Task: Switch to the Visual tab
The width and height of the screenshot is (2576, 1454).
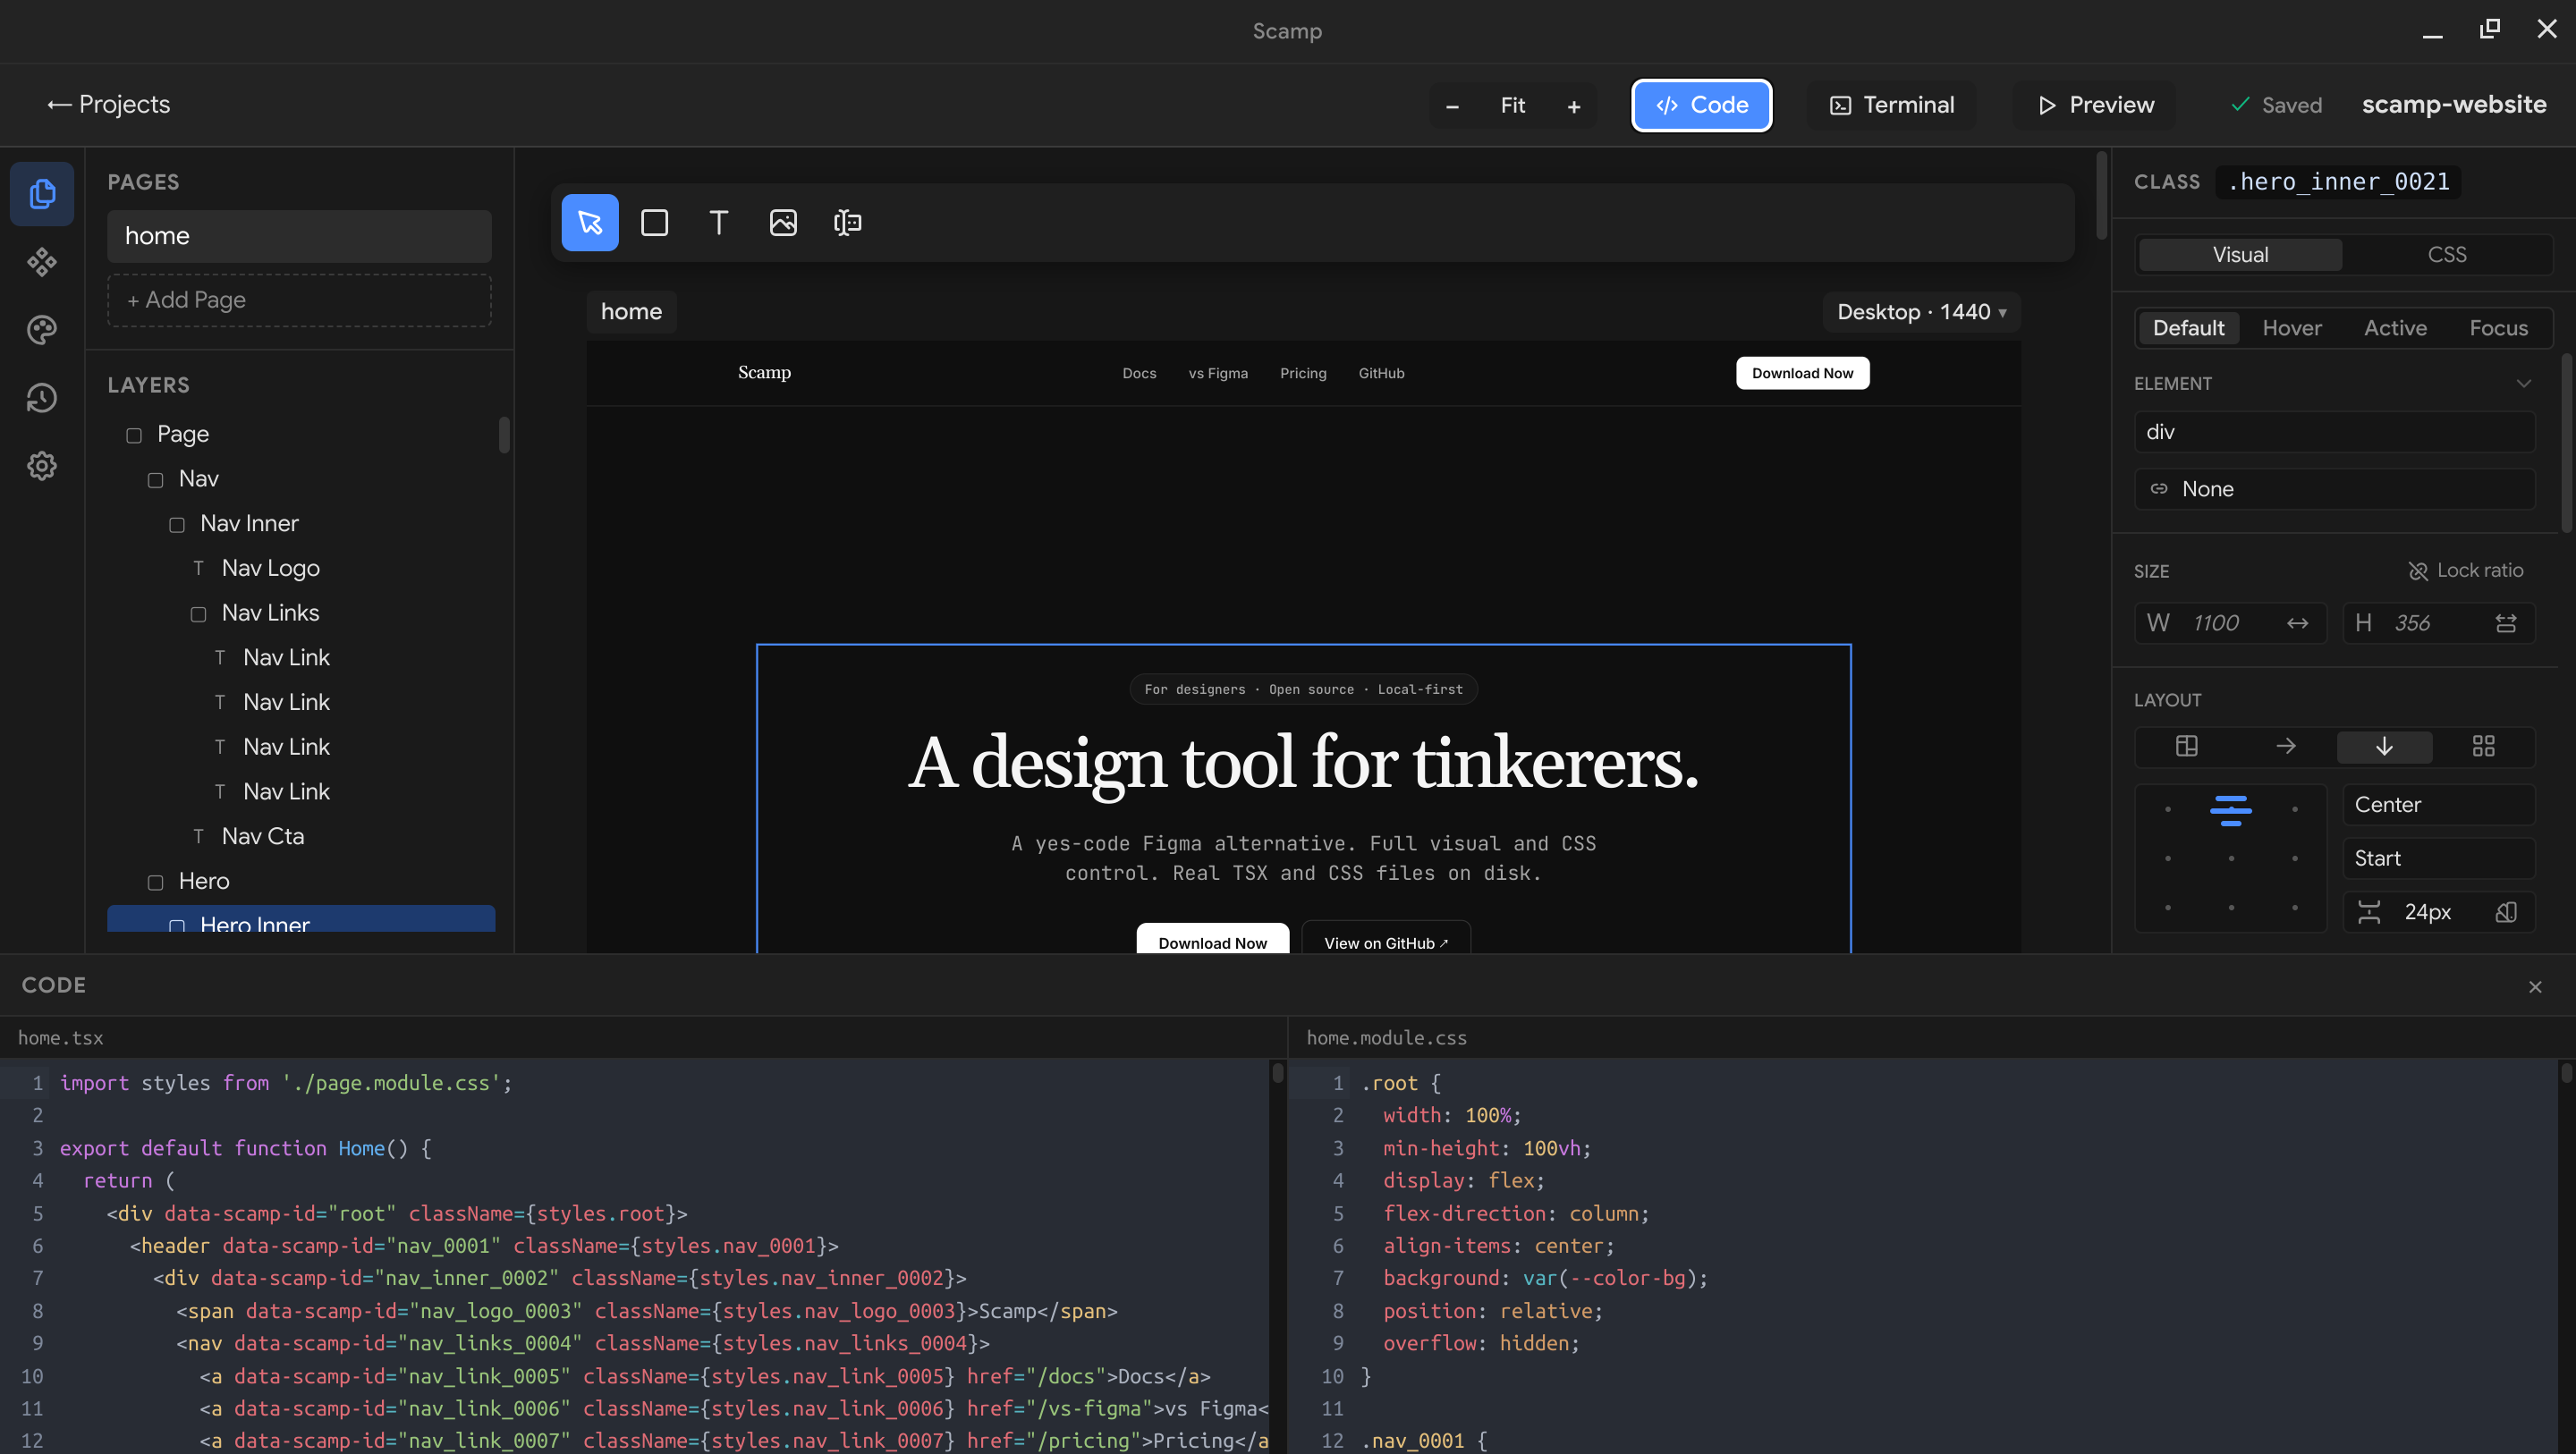Action: (2240, 255)
